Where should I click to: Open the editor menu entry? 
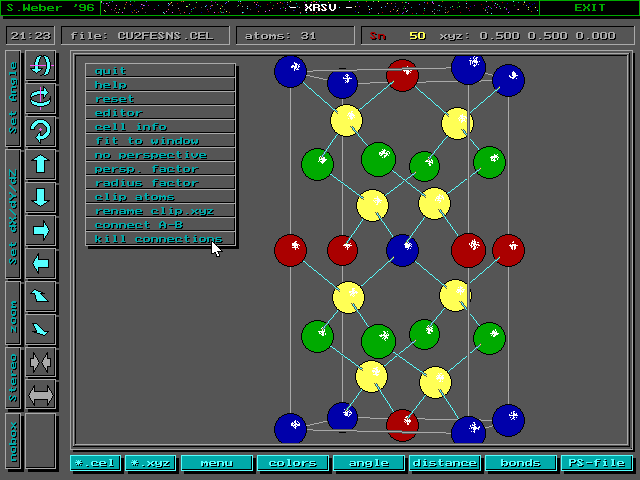[x=160, y=113]
